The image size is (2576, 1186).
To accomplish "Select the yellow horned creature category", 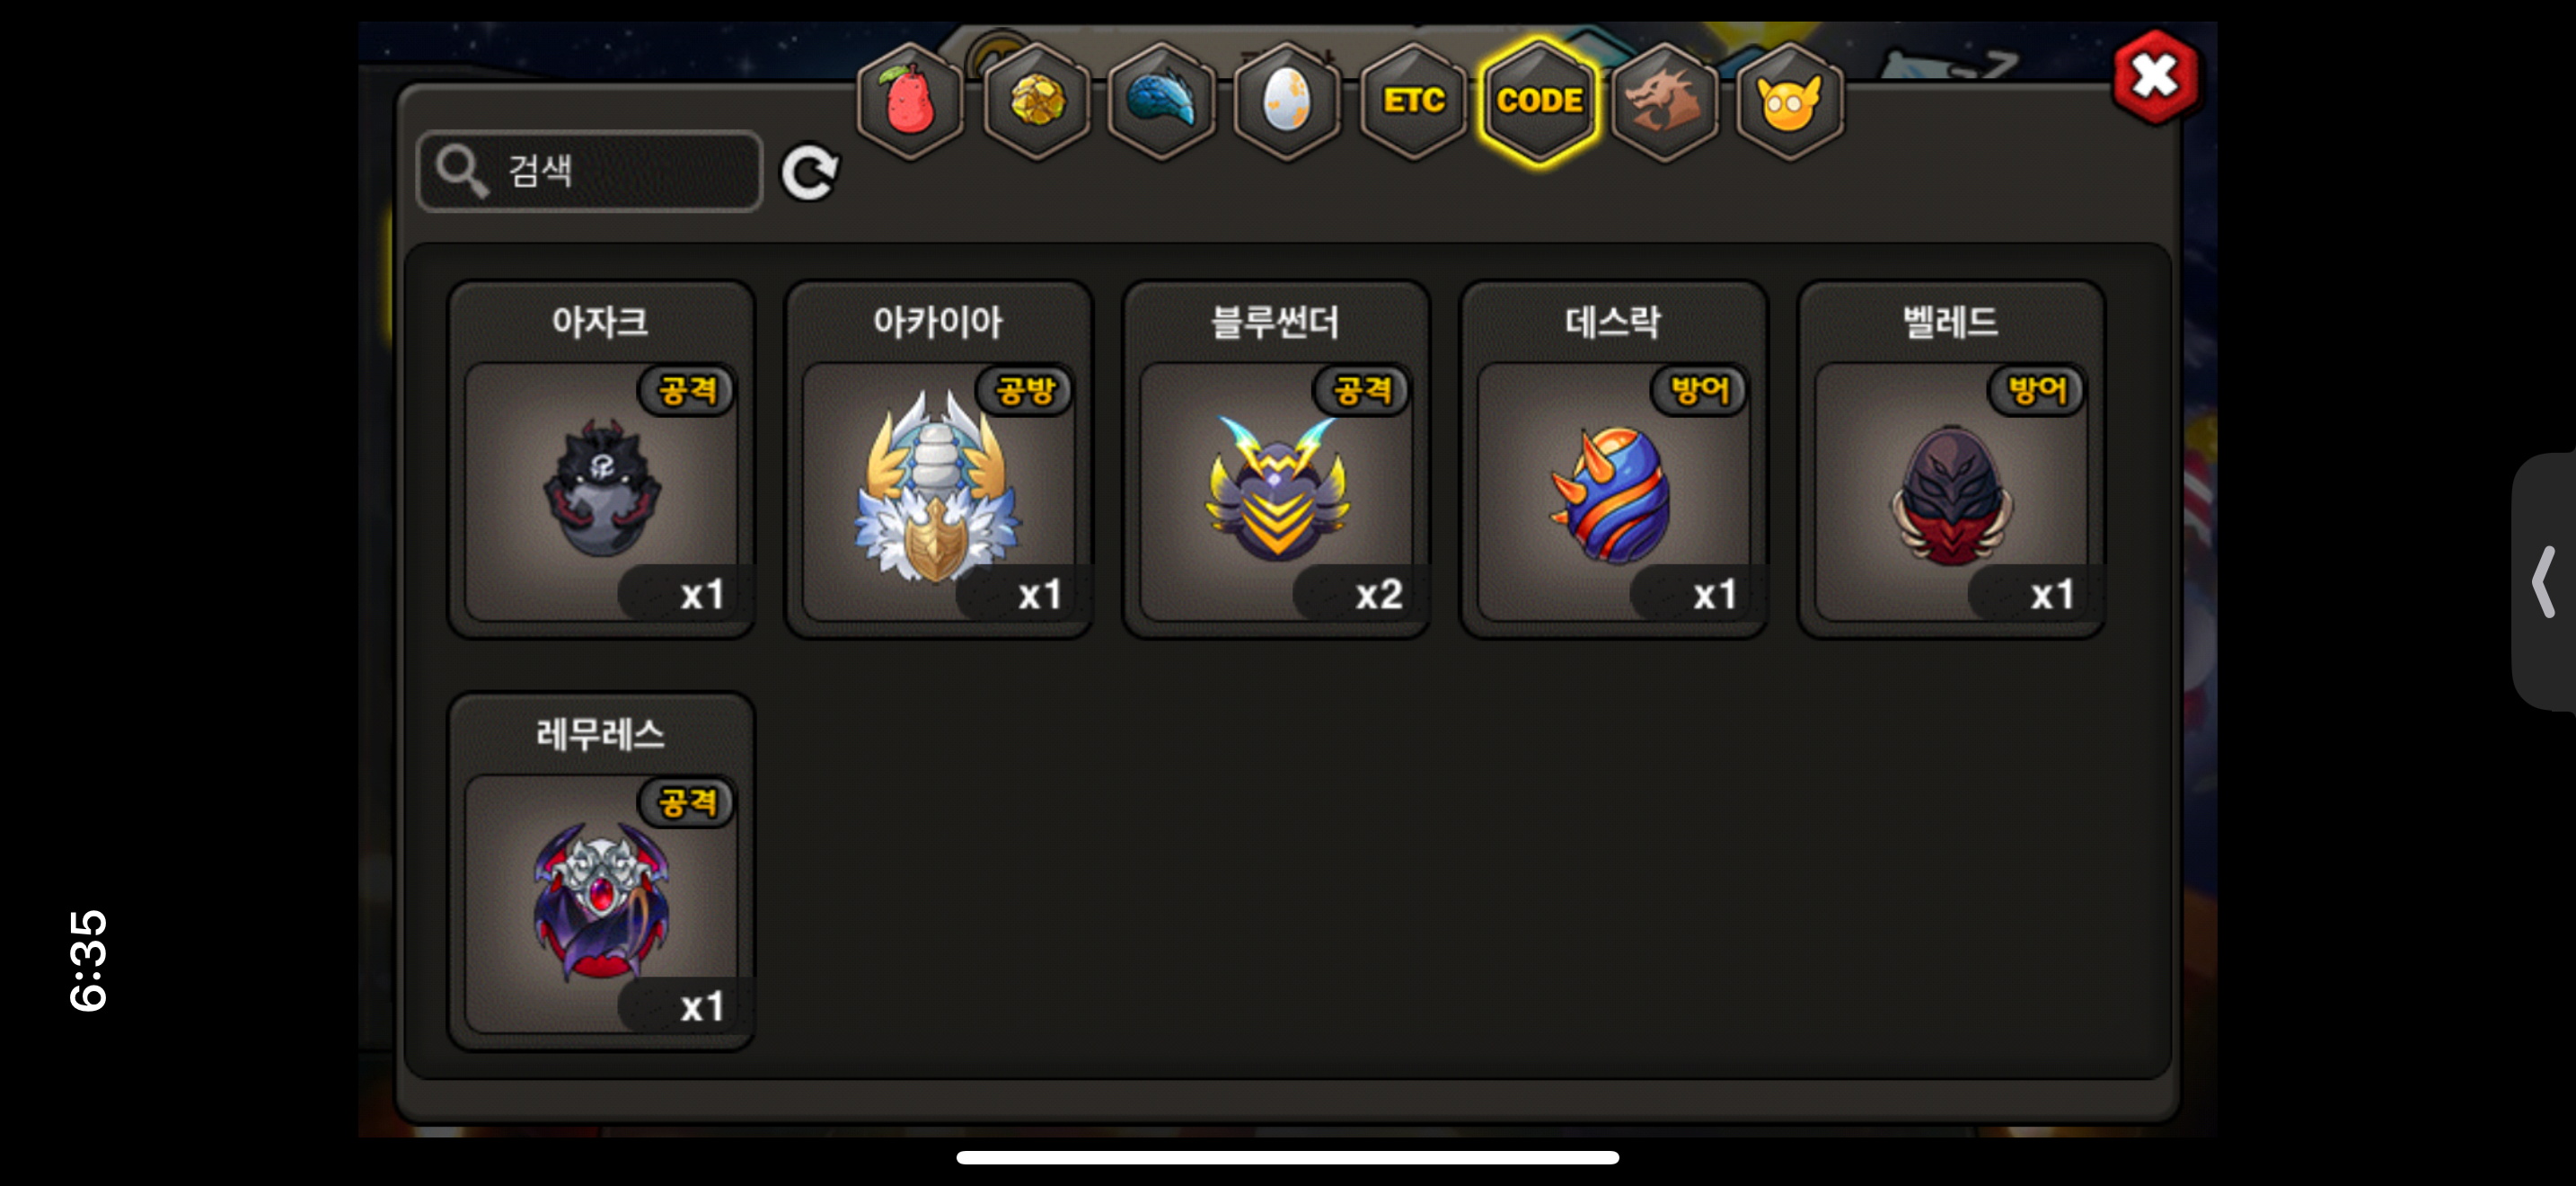I will (x=1790, y=101).
